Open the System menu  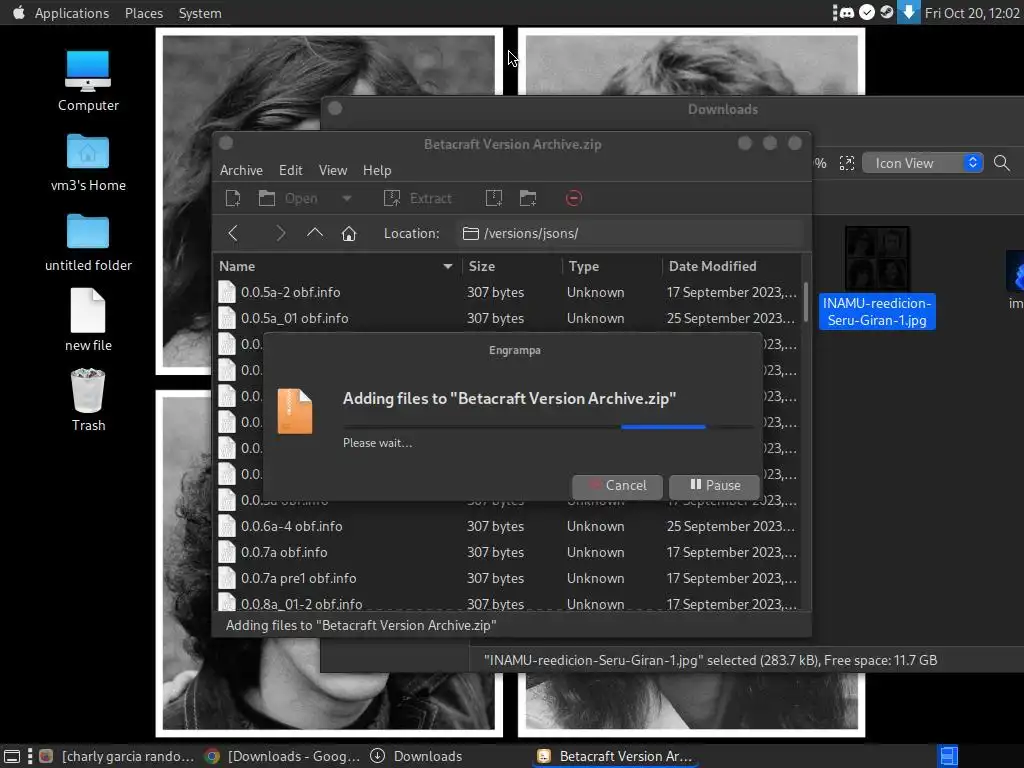[200, 13]
